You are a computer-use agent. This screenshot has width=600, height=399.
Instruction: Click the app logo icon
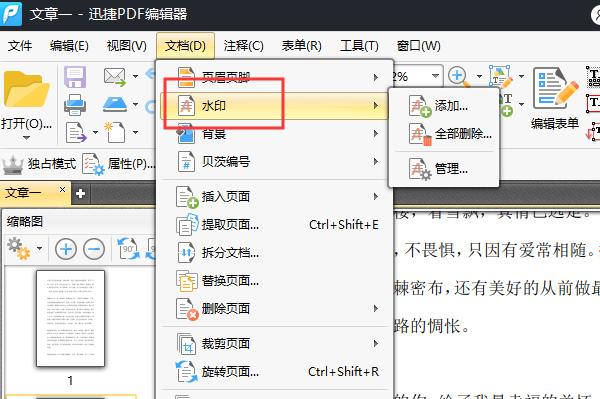coord(11,13)
